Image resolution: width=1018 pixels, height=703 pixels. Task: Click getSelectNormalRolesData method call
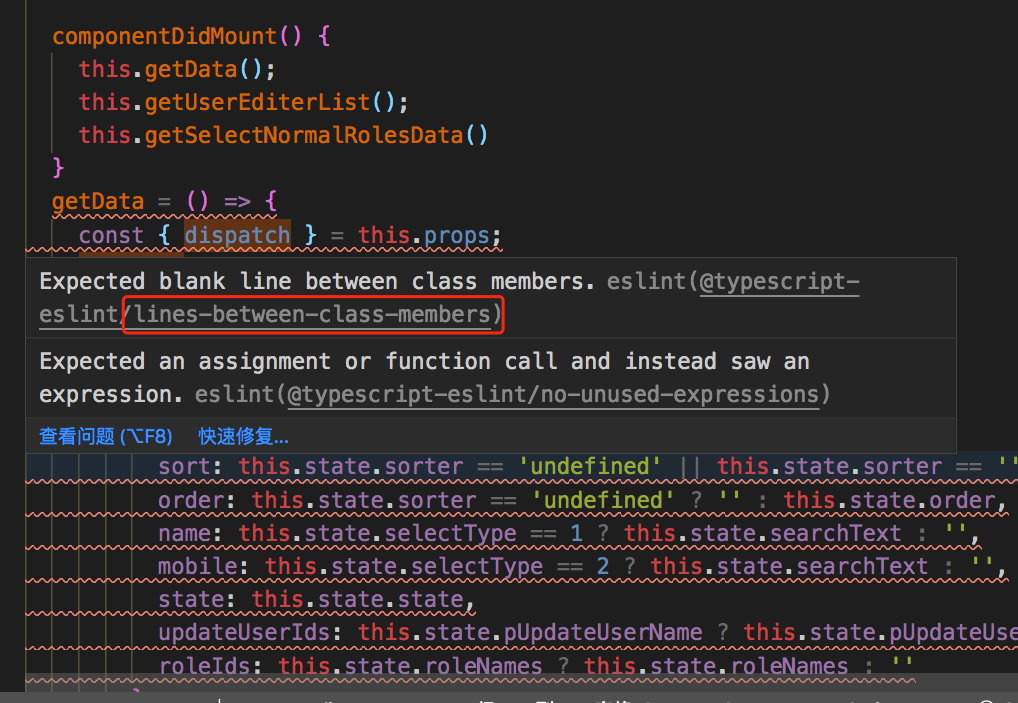pos(304,136)
